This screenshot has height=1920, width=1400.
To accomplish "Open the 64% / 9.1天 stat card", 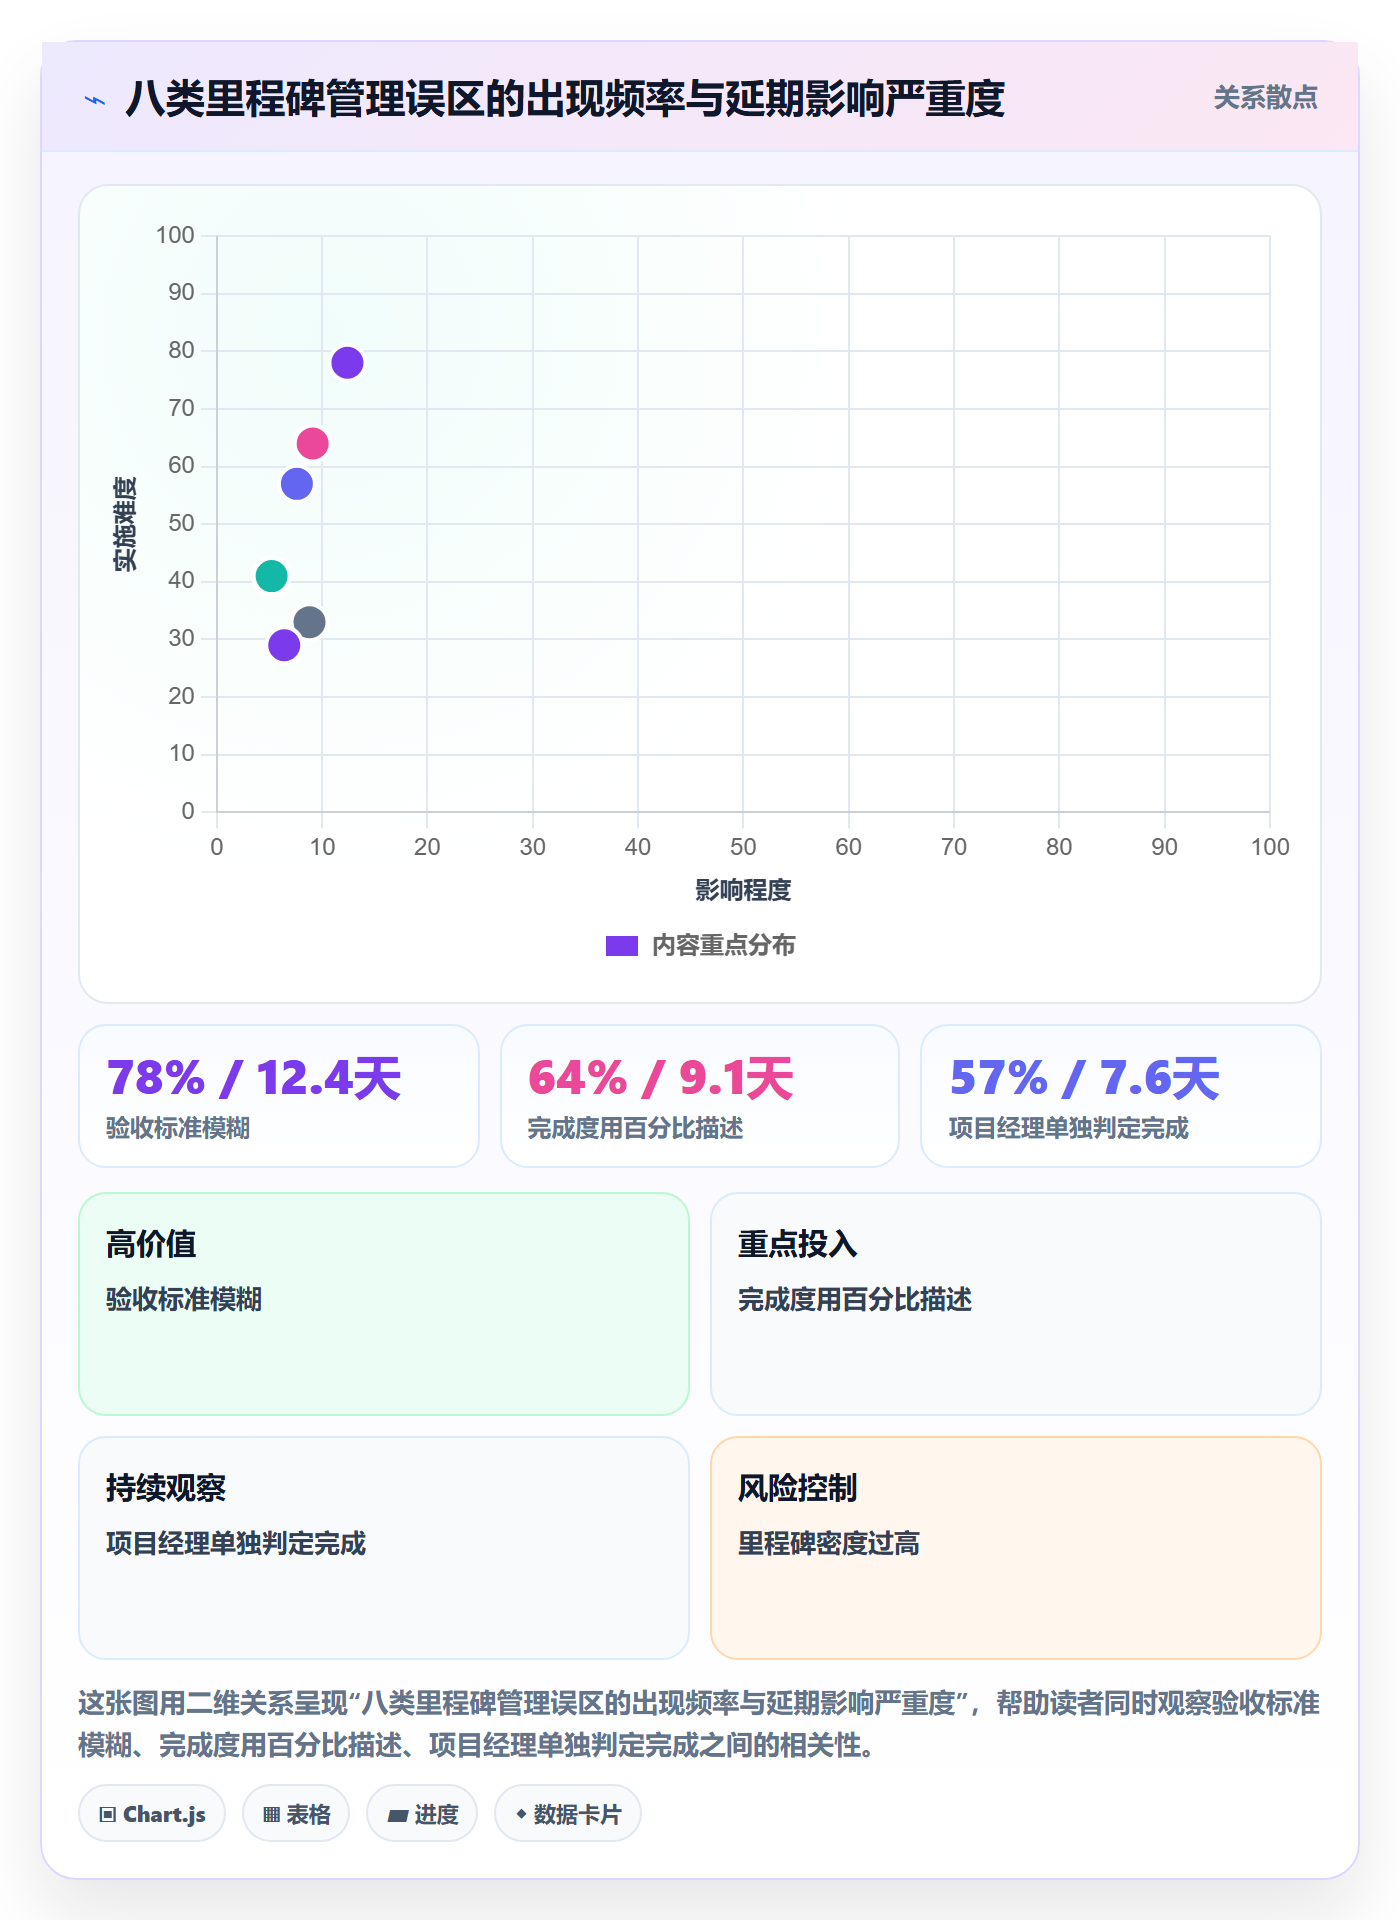I will coord(700,1096).
